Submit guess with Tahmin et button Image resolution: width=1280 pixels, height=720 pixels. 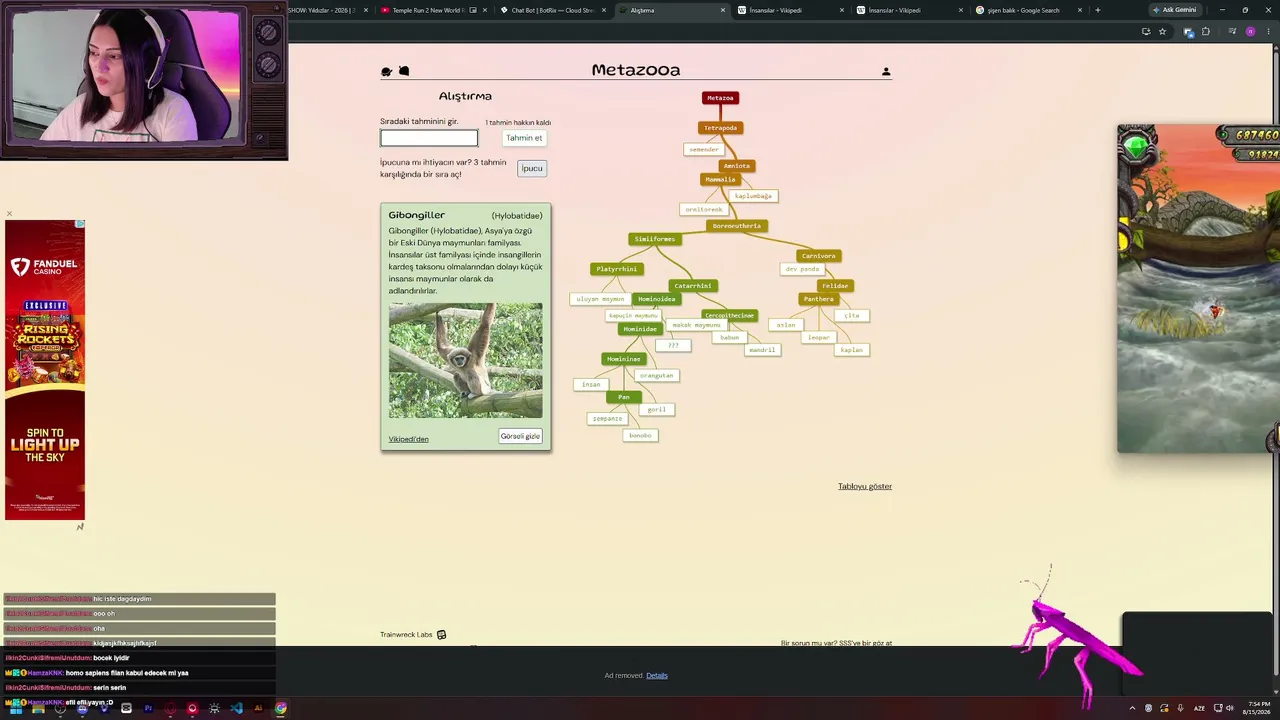pyautogui.click(x=524, y=138)
